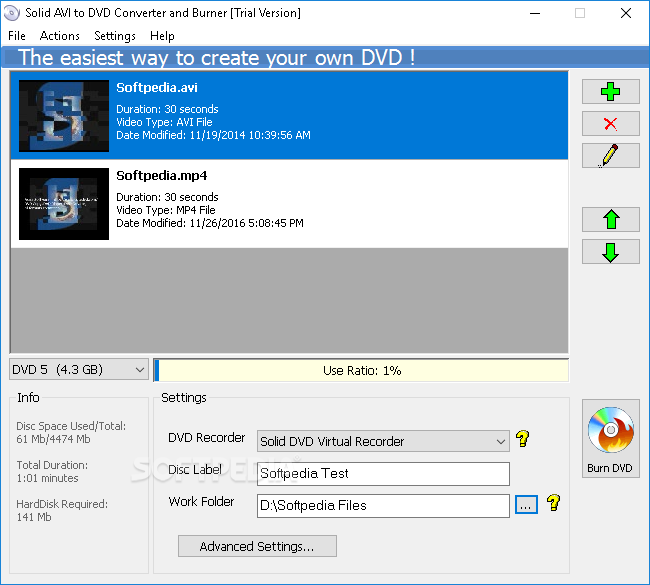Click the Disc Label input field
The width and height of the screenshot is (650, 585).
point(383,473)
